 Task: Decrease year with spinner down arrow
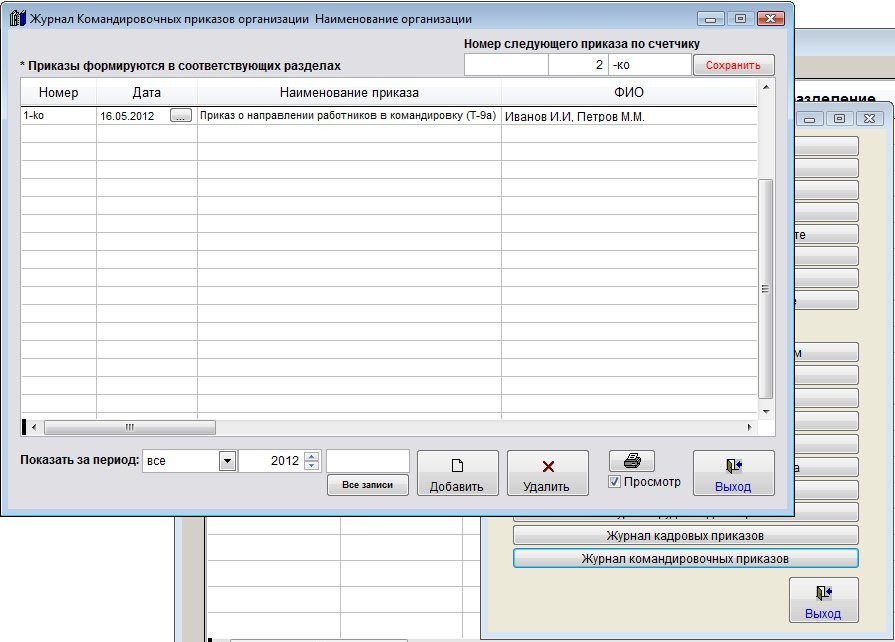tap(311, 466)
